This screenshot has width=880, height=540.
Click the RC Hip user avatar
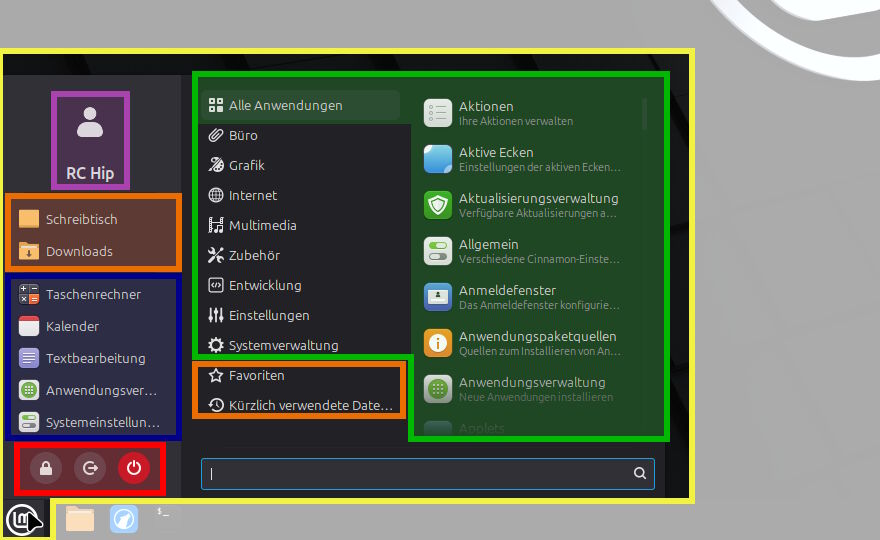point(90,140)
